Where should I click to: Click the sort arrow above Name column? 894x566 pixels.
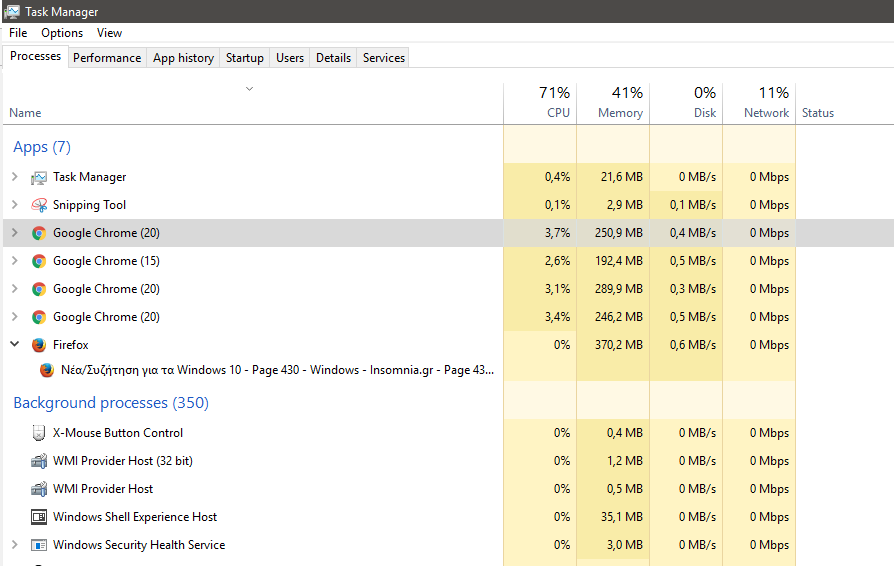(x=249, y=89)
